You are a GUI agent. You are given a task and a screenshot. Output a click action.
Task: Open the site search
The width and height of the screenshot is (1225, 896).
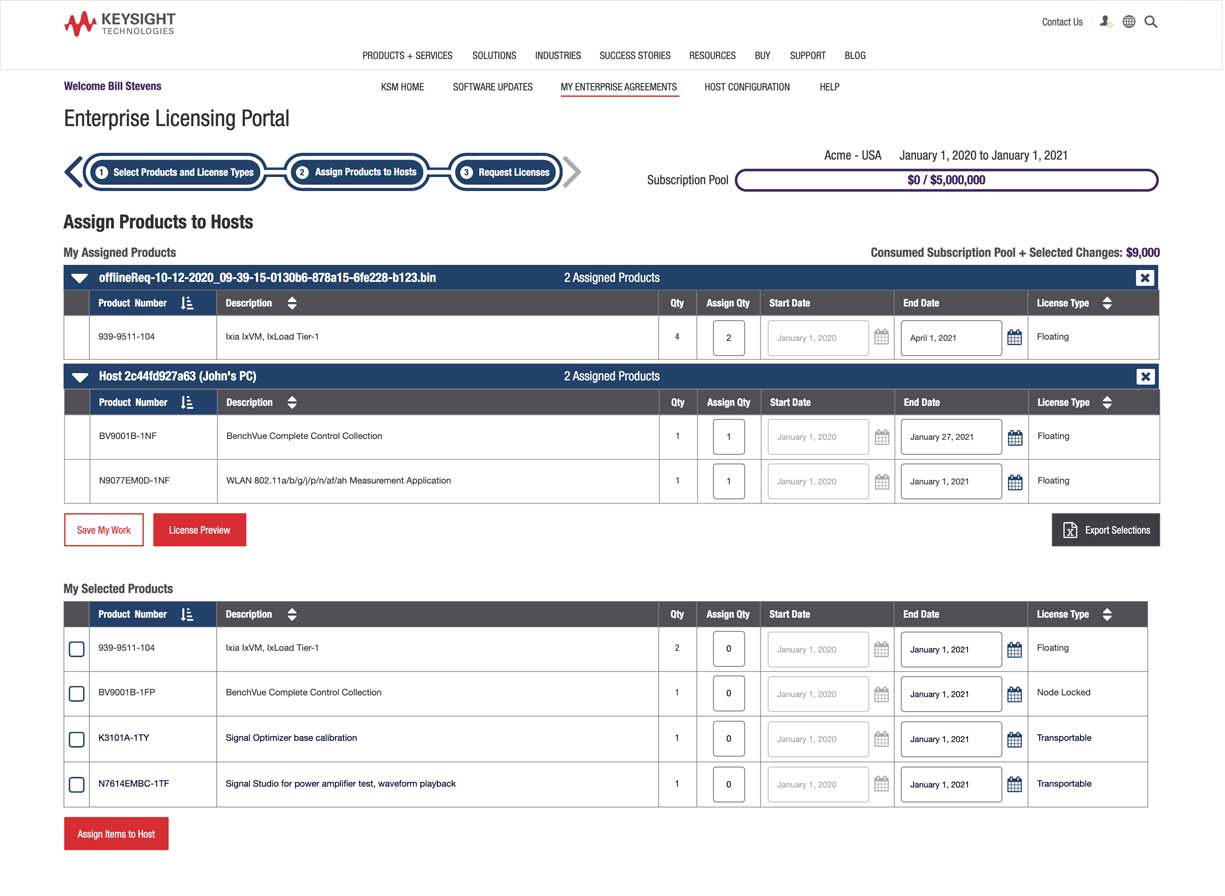(1150, 21)
